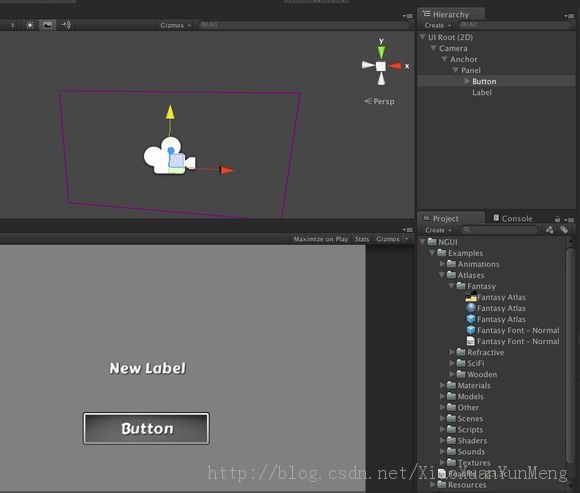This screenshot has height=493, width=580.
Task: Expand the Animations folder
Action: [x=442, y=264]
